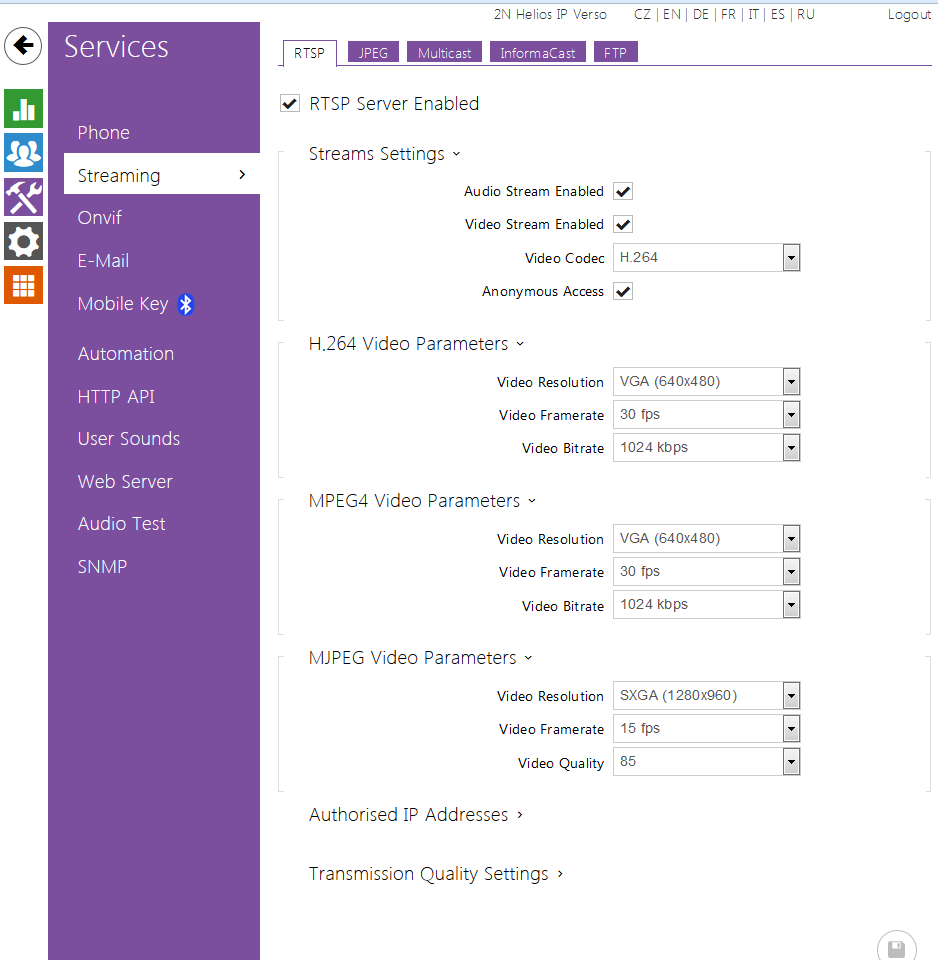The height and width of the screenshot is (960, 938).
Task: Select the Hardware tools icon
Action: (x=23, y=197)
